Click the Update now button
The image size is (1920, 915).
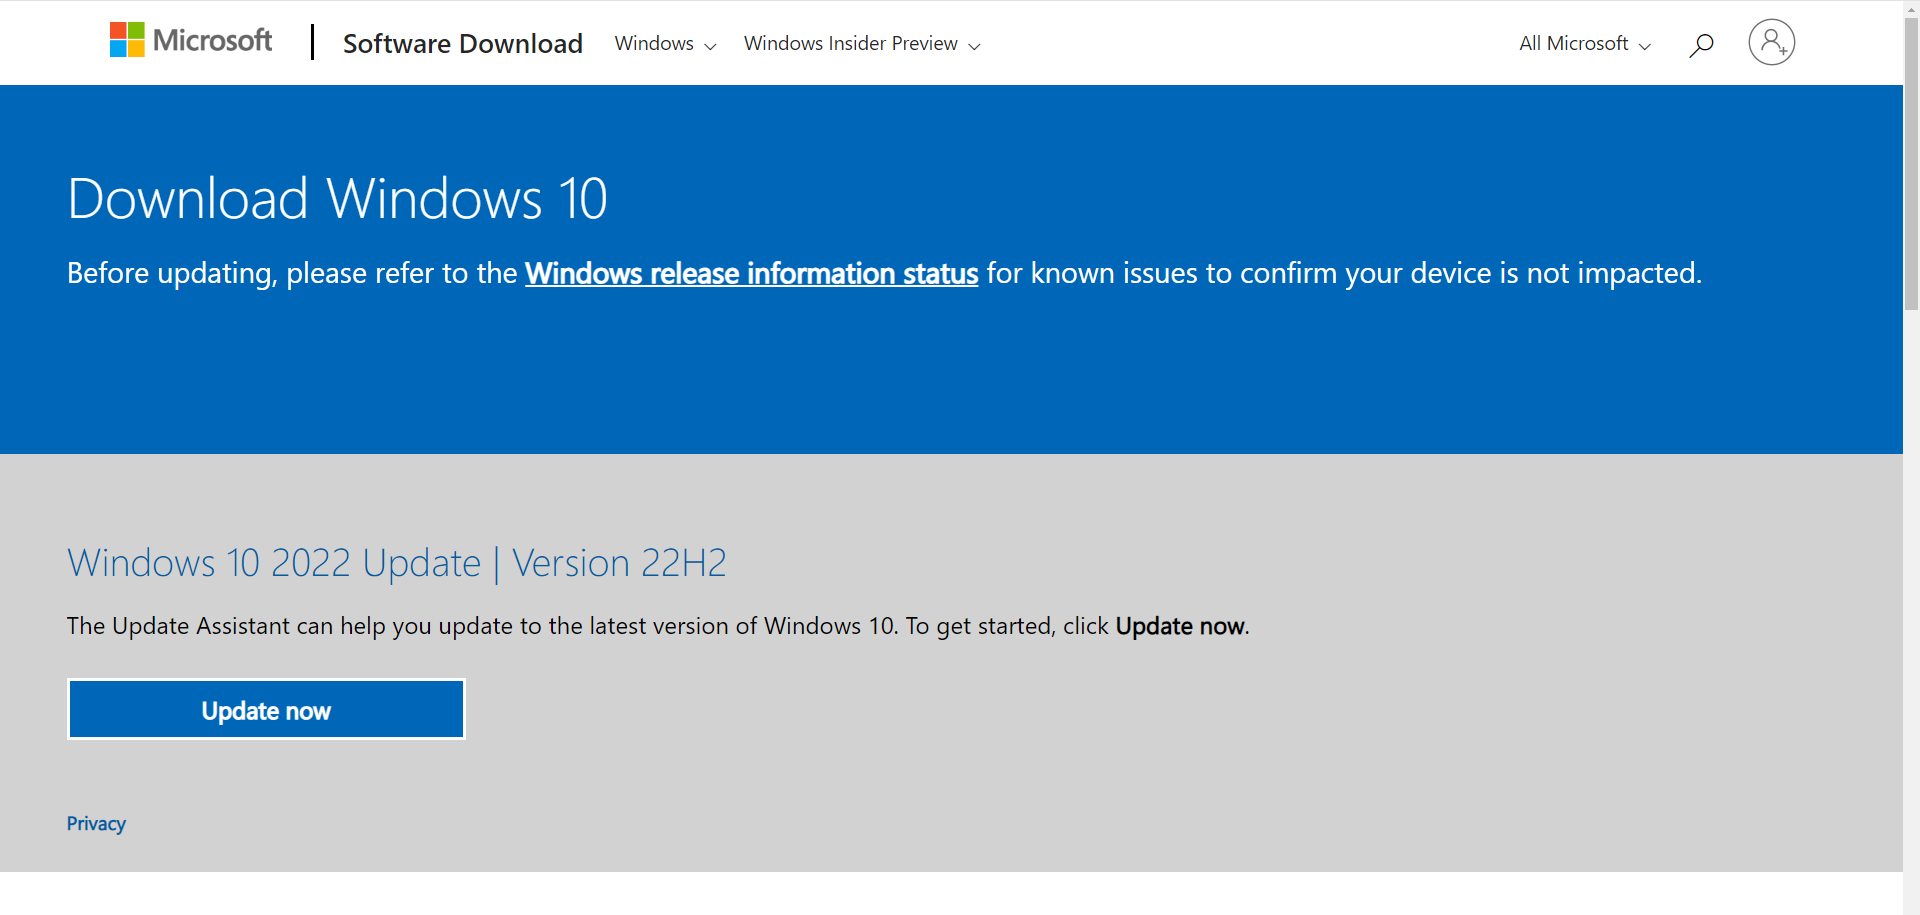pyautogui.click(x=266, y=710)
